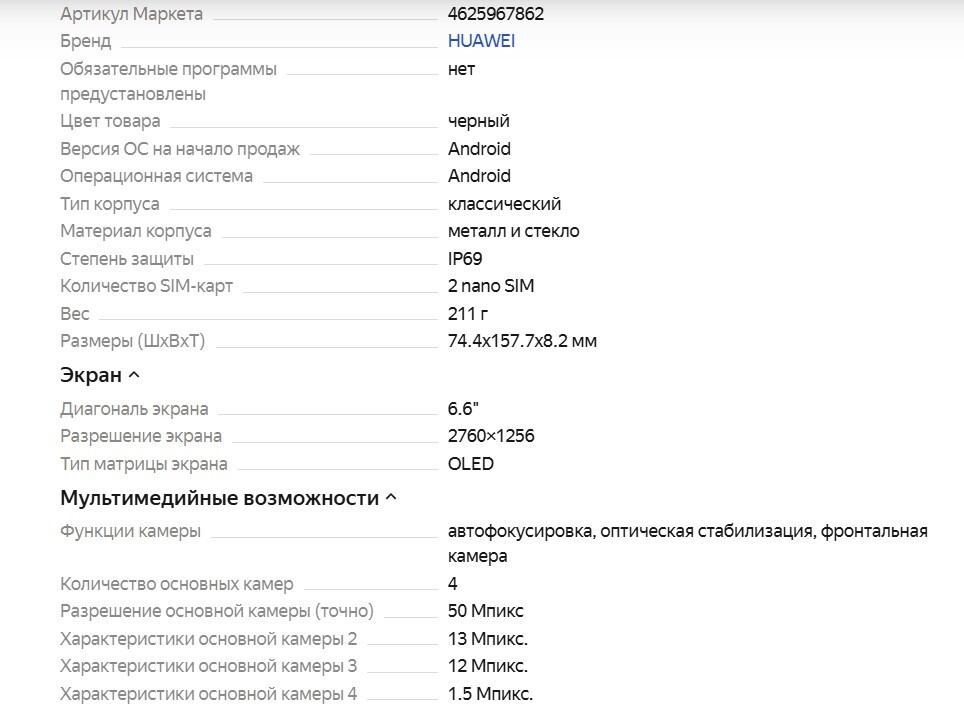
Task: Click the Бренд label
Action: (x=86, y=41)
